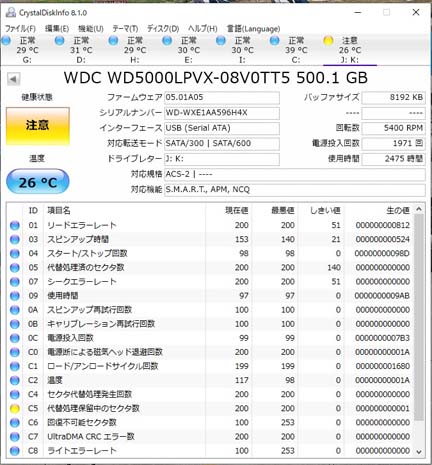The height and width of the screenshot is (465, 432).
Task: Click the CrystalDiskInfo title bar app icon
Action: [11, 13]
